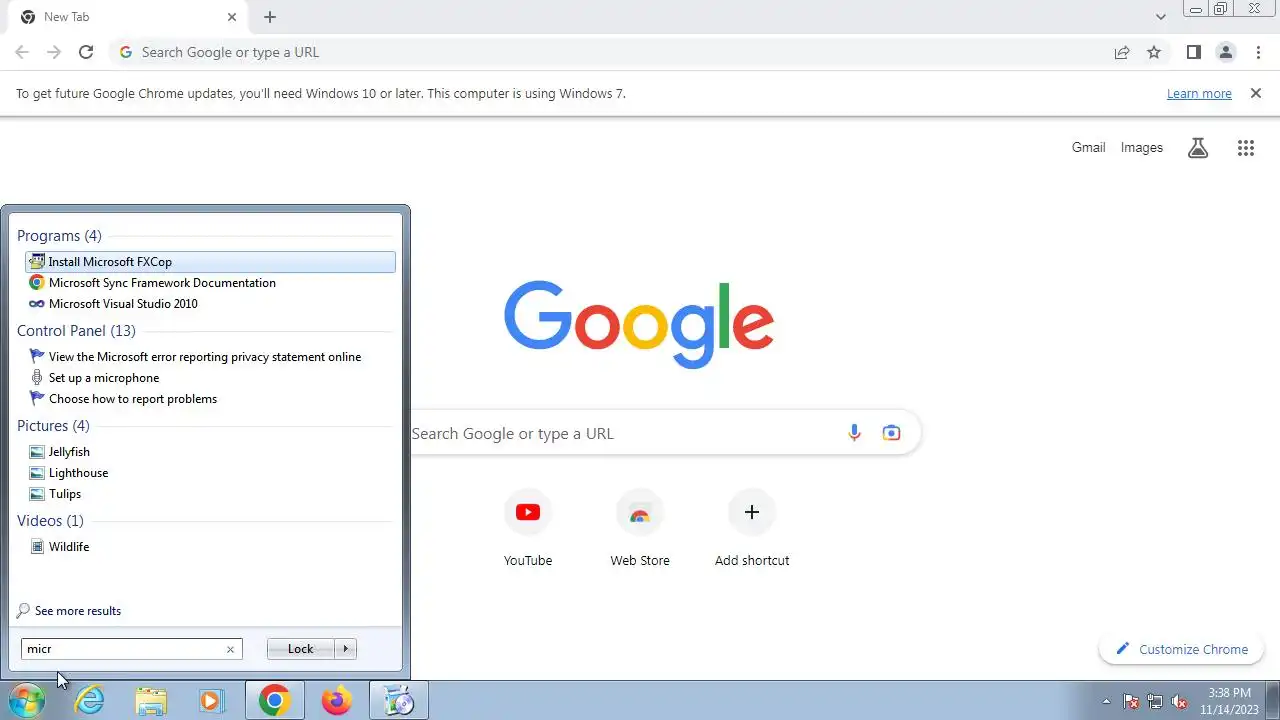Dismiss the Windows 7 update notice
Screen dimensions: 1280x720
(x=1256, y=93)
